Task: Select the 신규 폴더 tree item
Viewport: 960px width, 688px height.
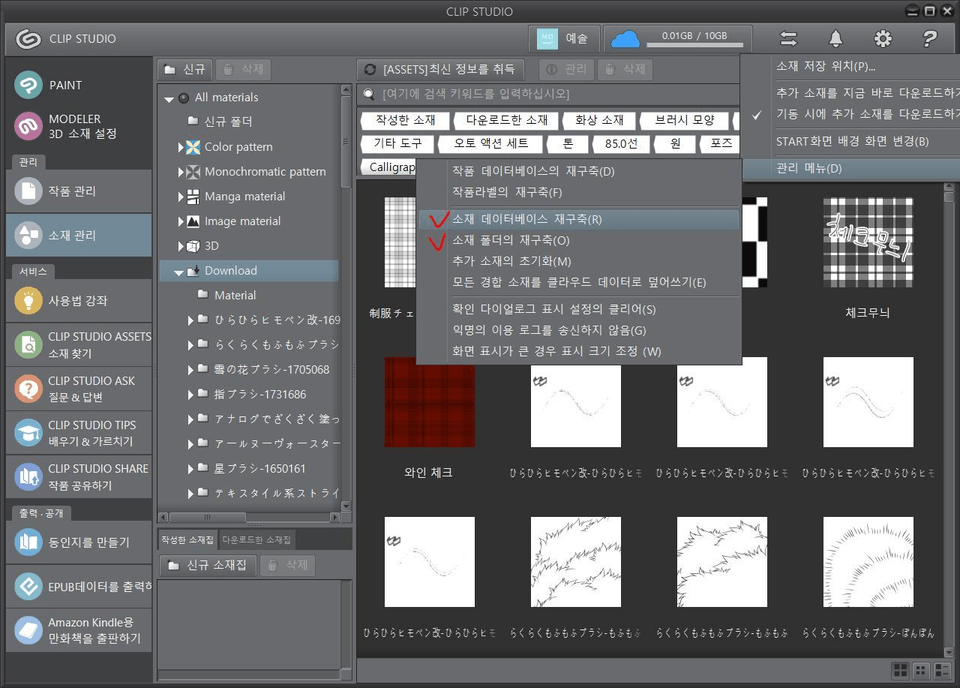Action: point(228,122)
